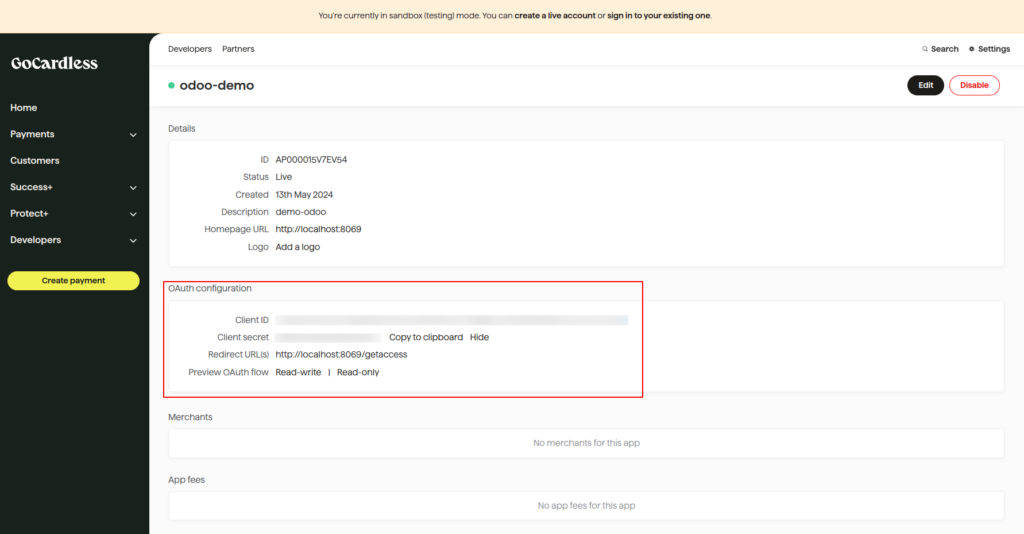1024x534 pixels.
Task: Click Description value demo-odoo
Action: [300, 212]
